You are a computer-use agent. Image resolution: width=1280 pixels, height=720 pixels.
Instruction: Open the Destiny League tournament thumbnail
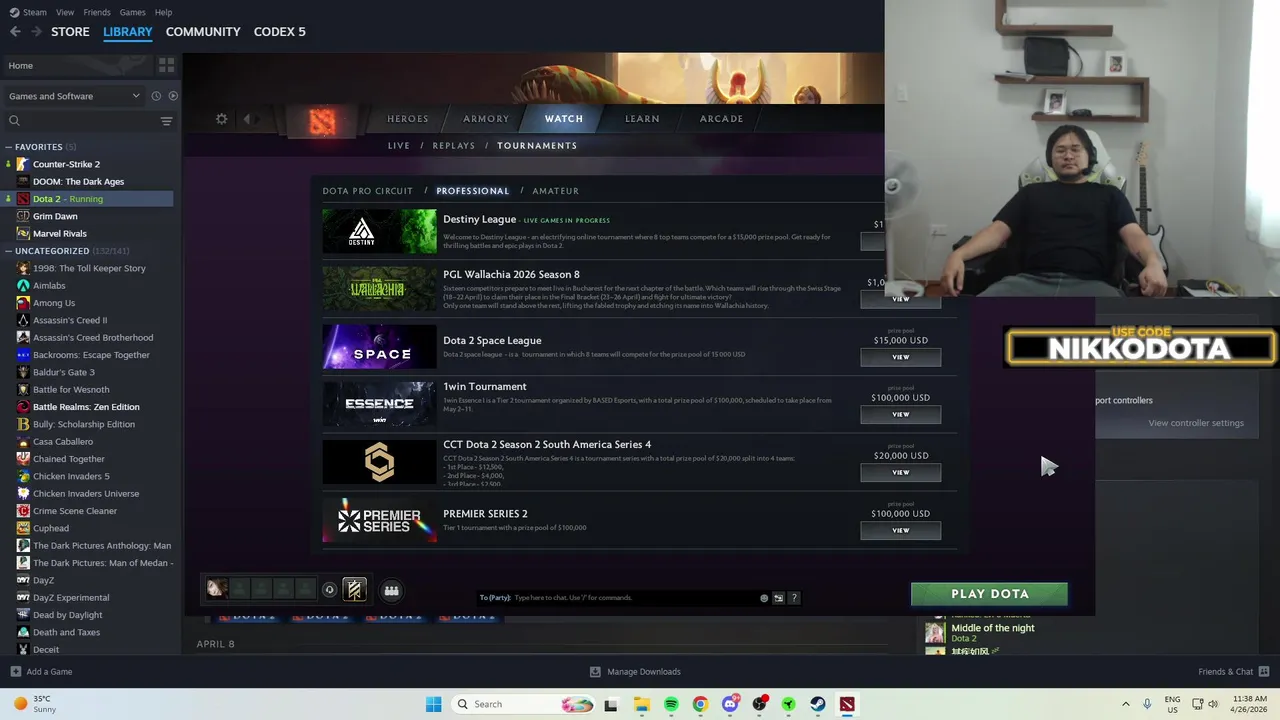[x=379, y=231]
